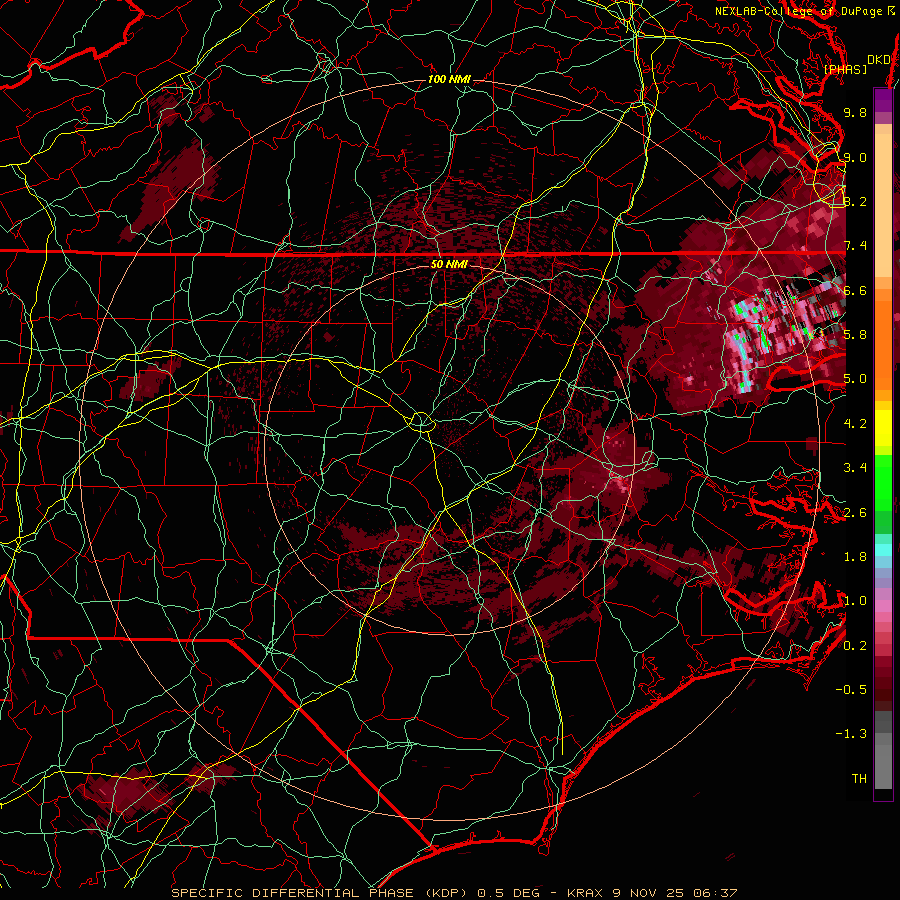Click the purple swatch atop the color bar

tap(883, 100)
